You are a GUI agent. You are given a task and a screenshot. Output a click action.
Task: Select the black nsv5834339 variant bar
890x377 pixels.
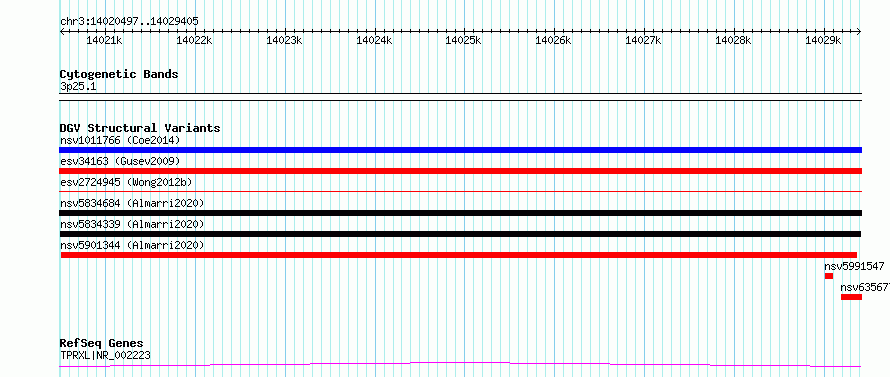coord(460,234)
